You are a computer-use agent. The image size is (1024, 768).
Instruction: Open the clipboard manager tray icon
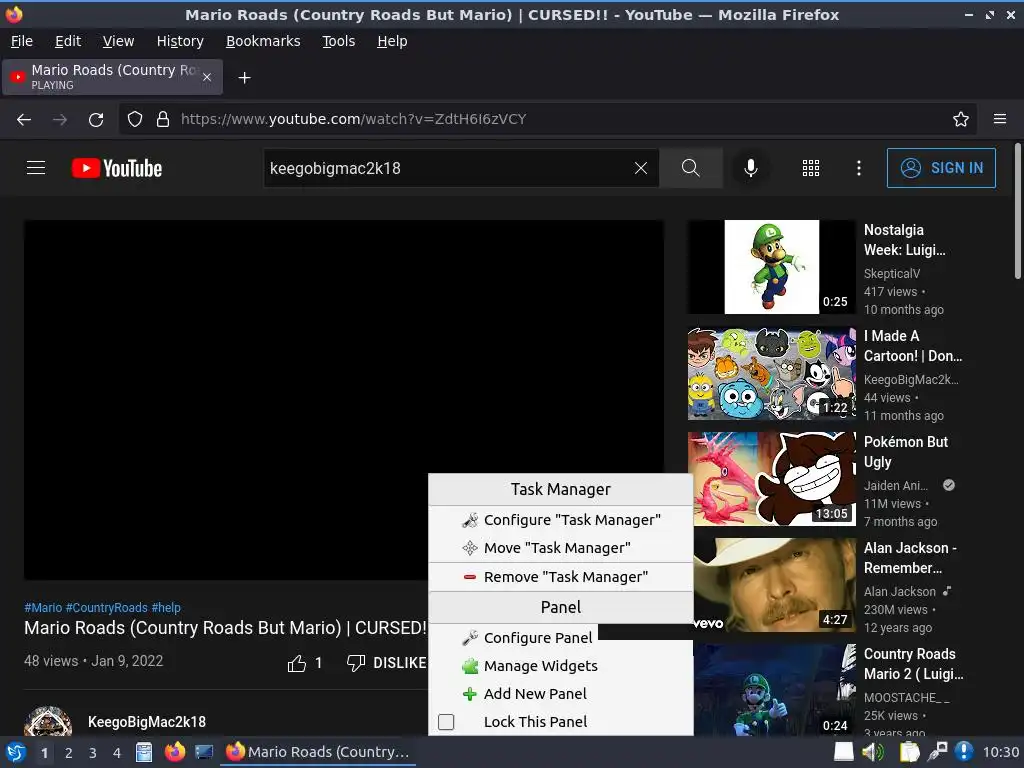tap(908, 752)
